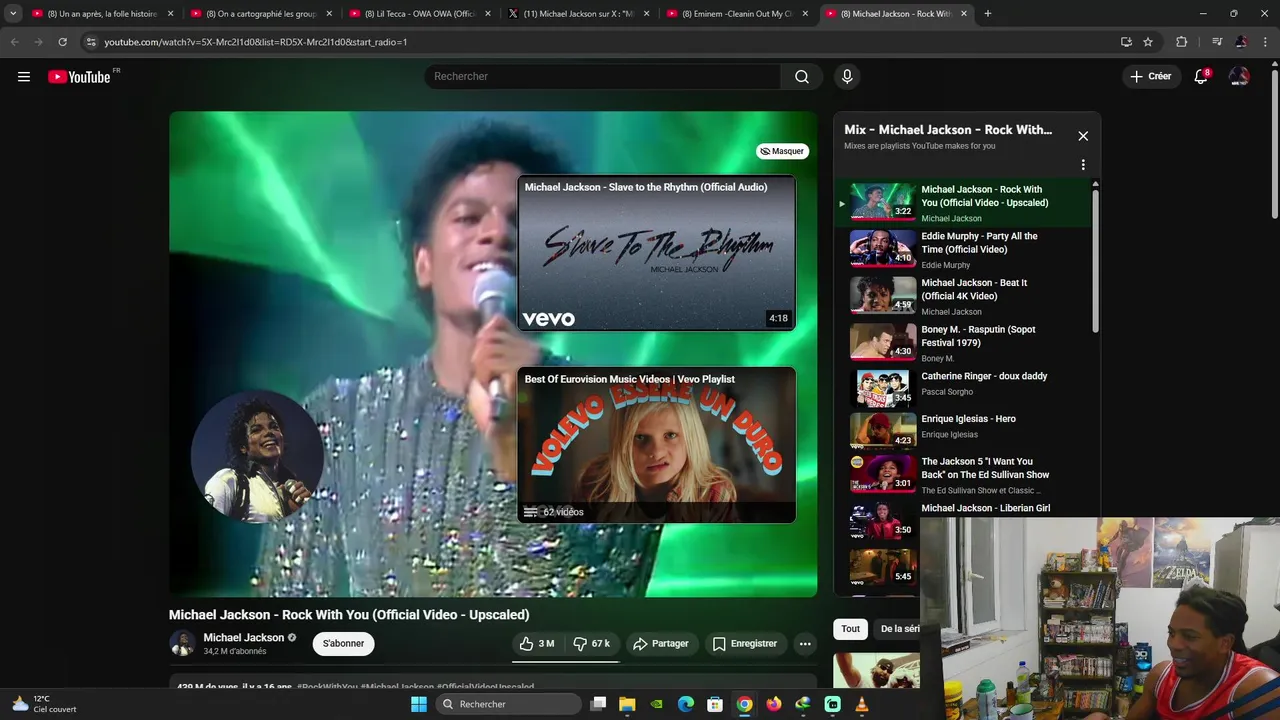
Task: Click the install app icon in address bar
Action: coord(1126,42)
